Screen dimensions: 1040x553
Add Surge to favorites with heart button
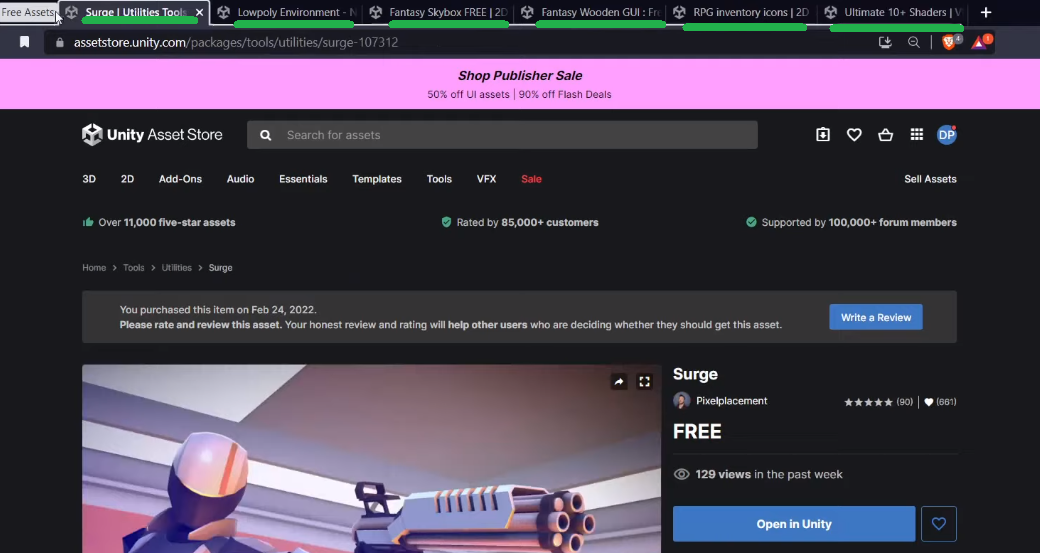click(x=939, y=524)
